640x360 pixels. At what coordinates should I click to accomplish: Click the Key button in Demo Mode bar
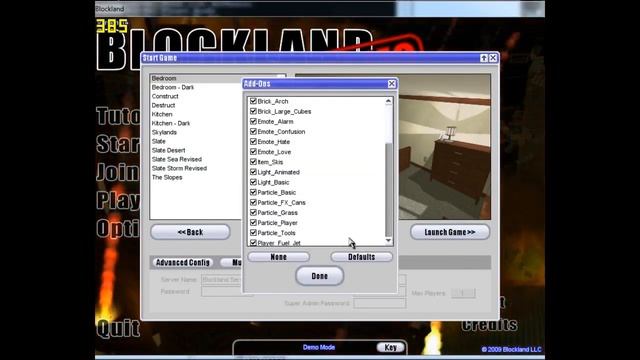tap(391, 347)
